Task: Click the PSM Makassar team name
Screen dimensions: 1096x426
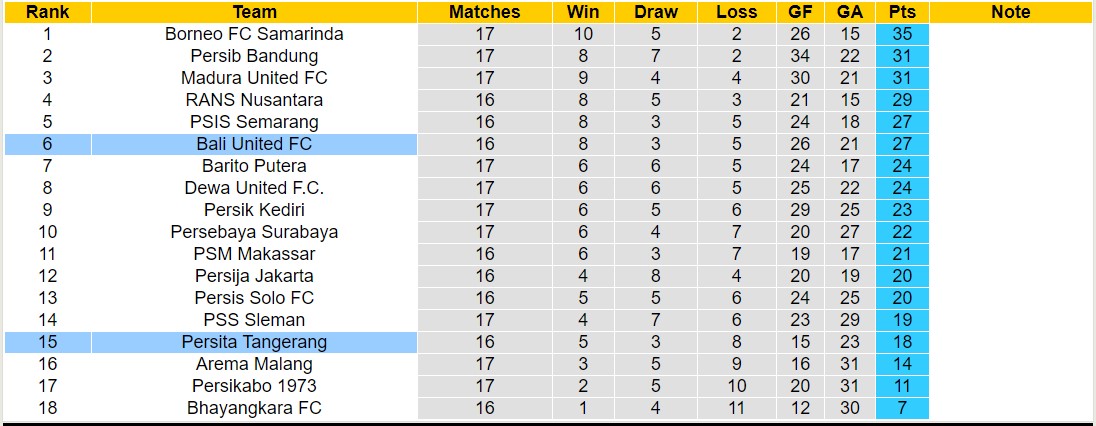Action: pyautogui.click(x=254, y=254)
